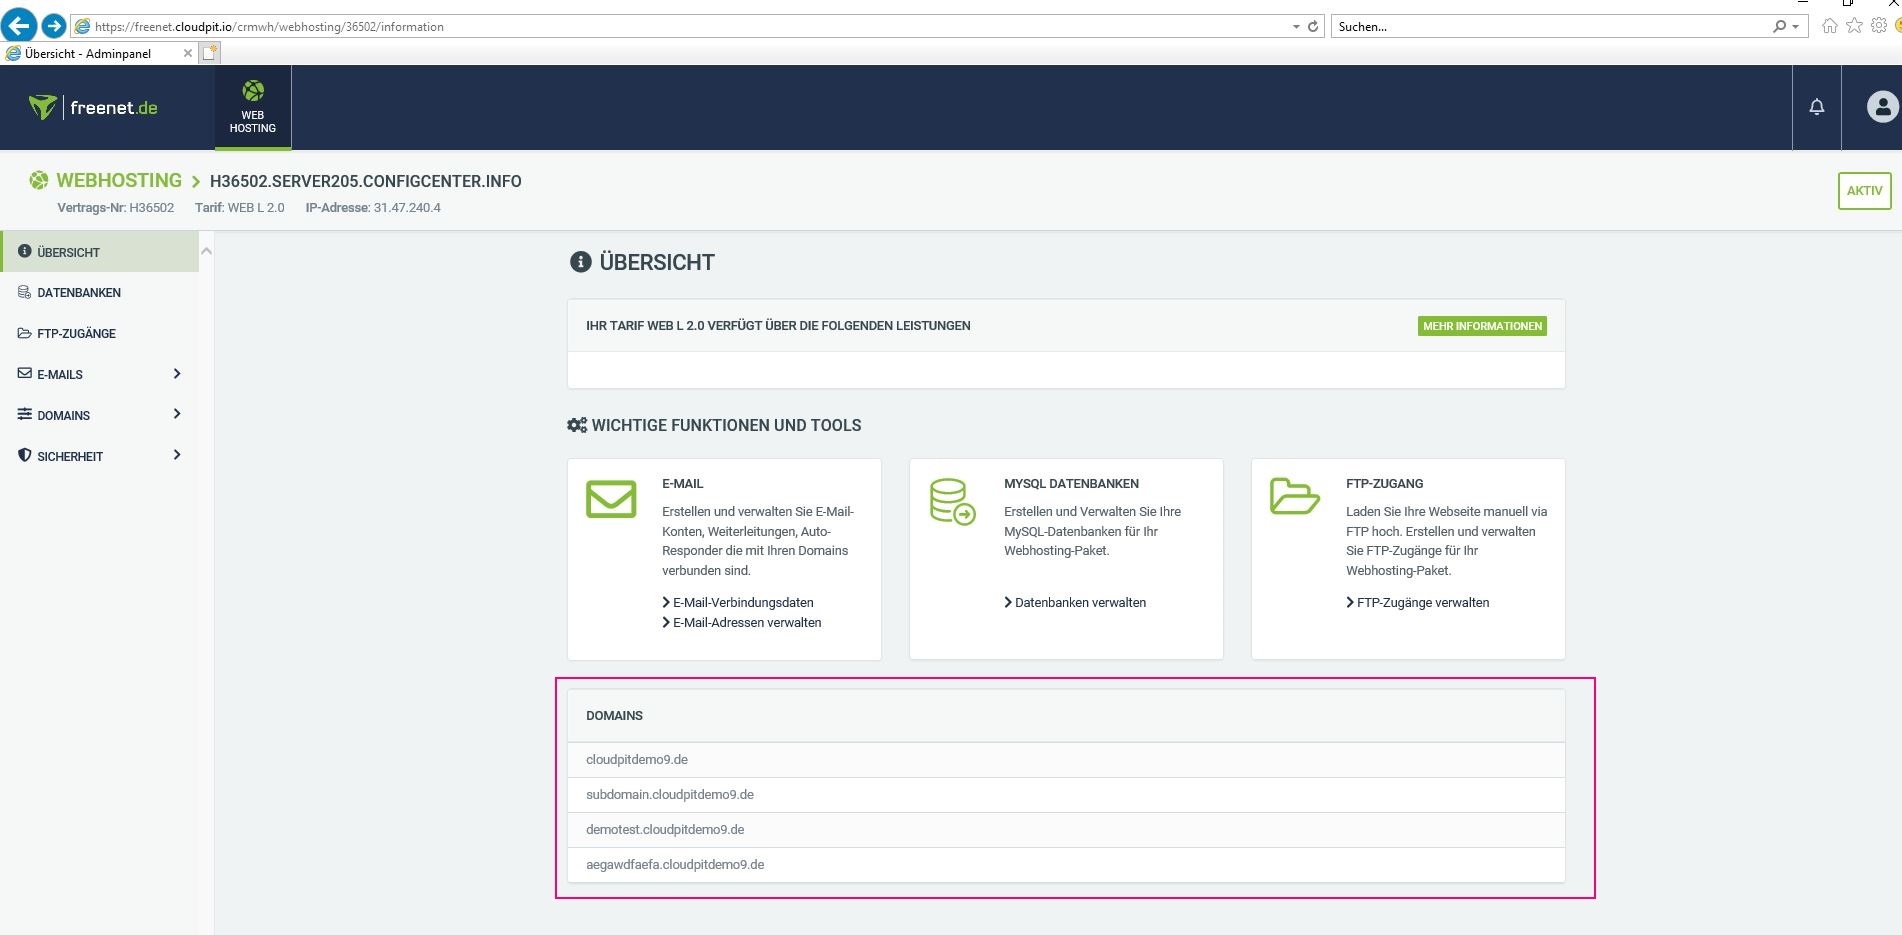
Task: Expand the Domains sidebar menu
Action: tap(63, 415)
